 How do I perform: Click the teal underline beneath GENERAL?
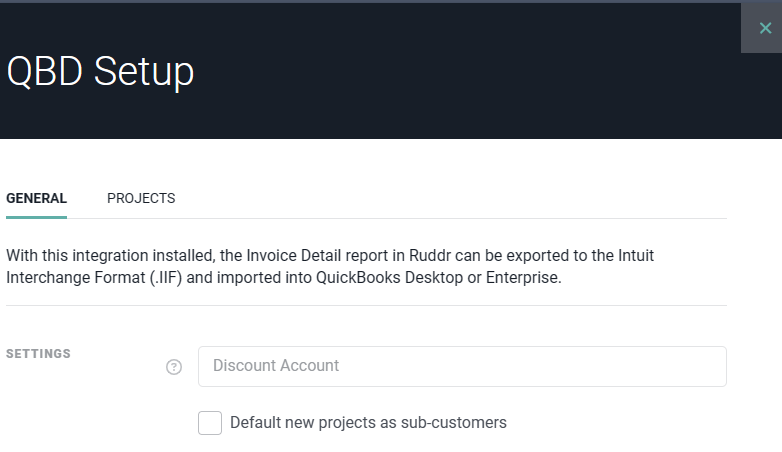coord(36,218)
